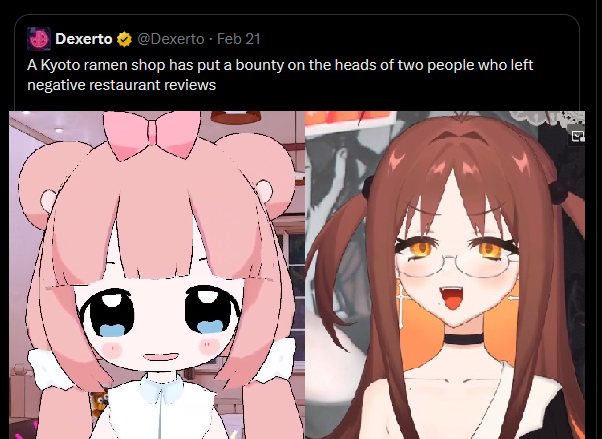Open the image overlay icon on right picture
Viewport: 602px width, 439px height.
[x=577, y=136]
